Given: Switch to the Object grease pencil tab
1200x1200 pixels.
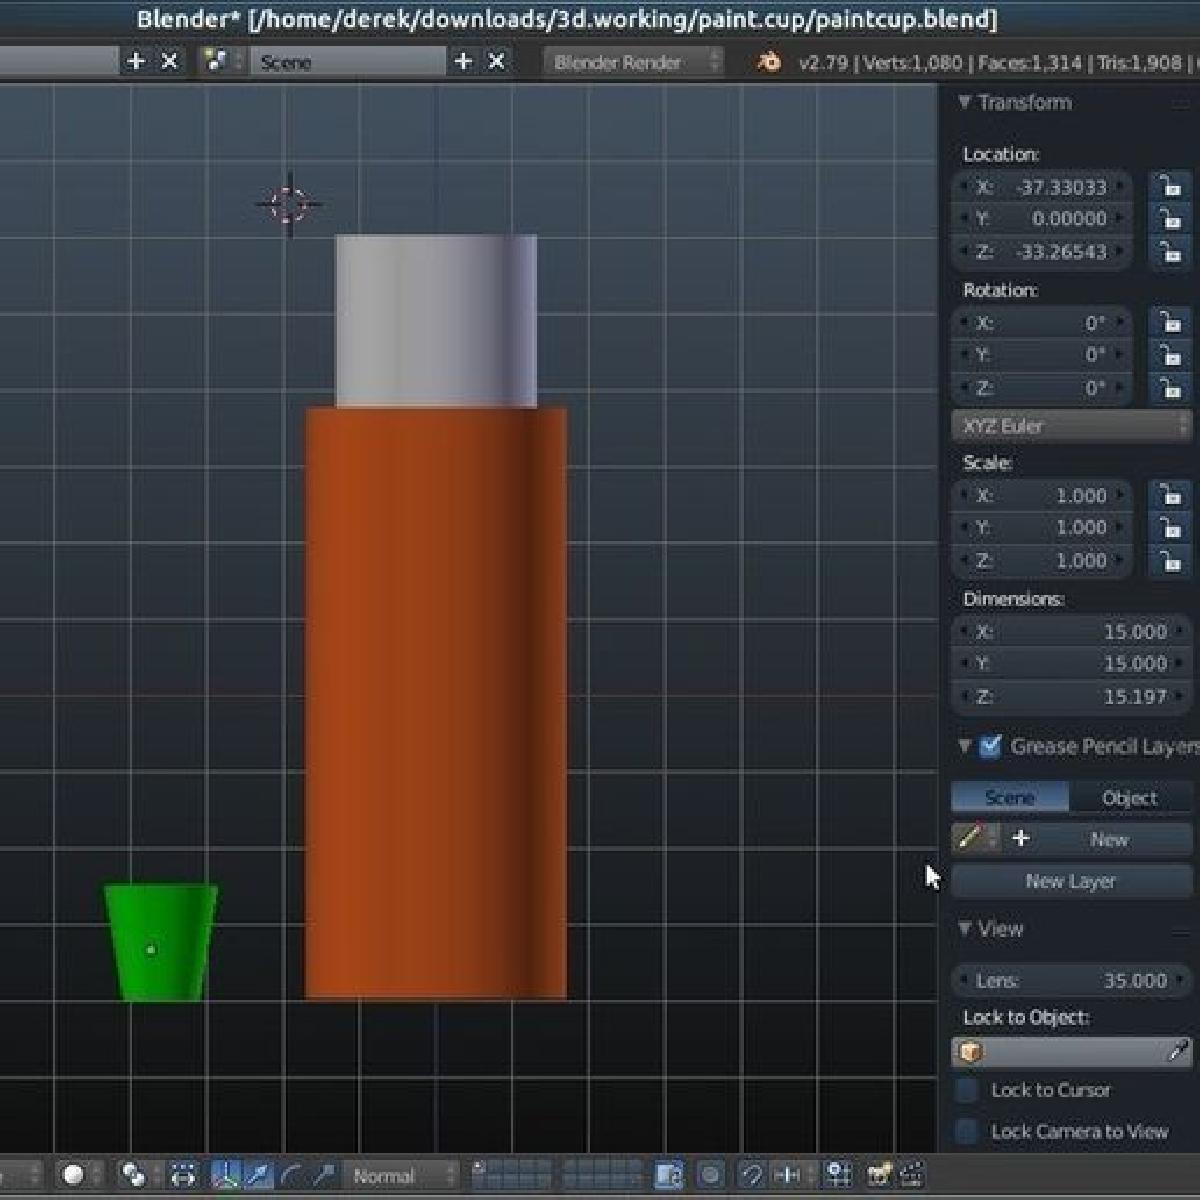Looking at the screenshot, I should [1129, 797].
